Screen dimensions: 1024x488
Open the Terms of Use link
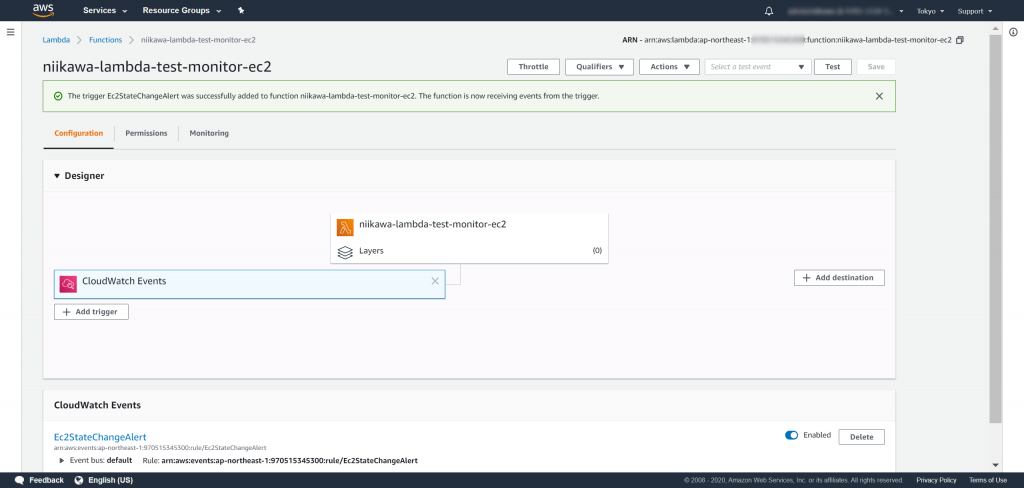point(988,480)
